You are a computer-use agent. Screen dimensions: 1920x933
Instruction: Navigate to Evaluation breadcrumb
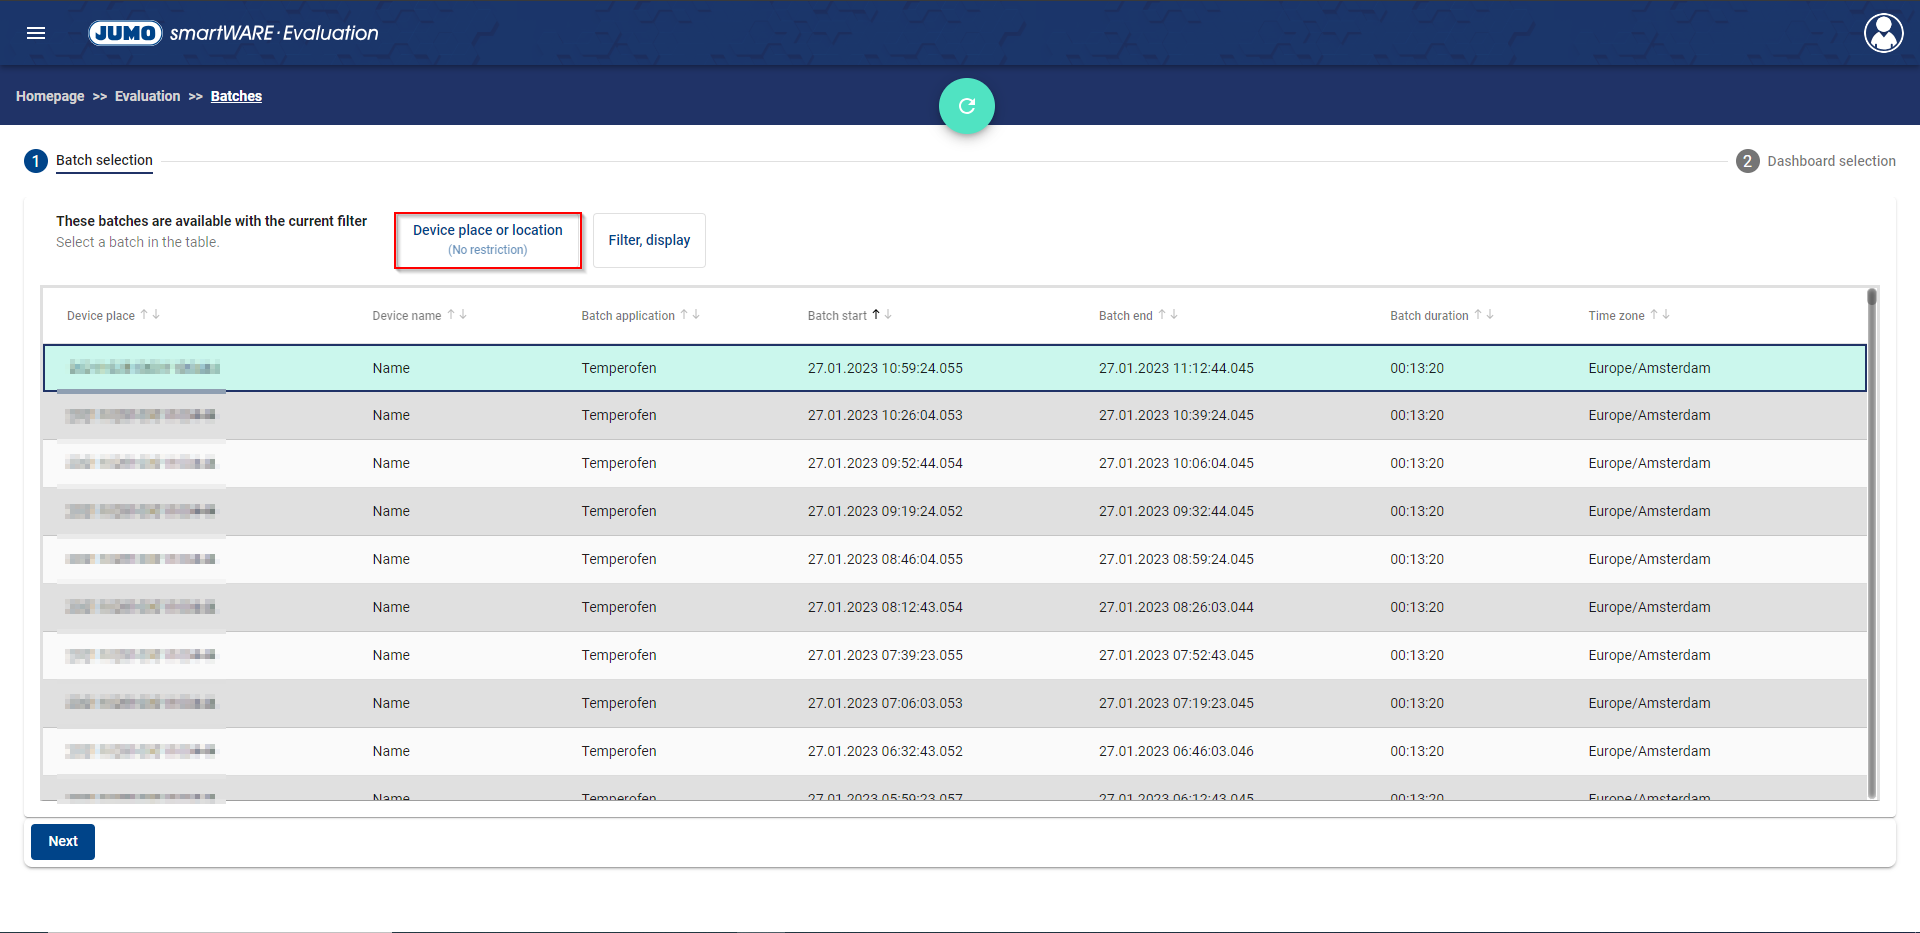pos(147,96)
